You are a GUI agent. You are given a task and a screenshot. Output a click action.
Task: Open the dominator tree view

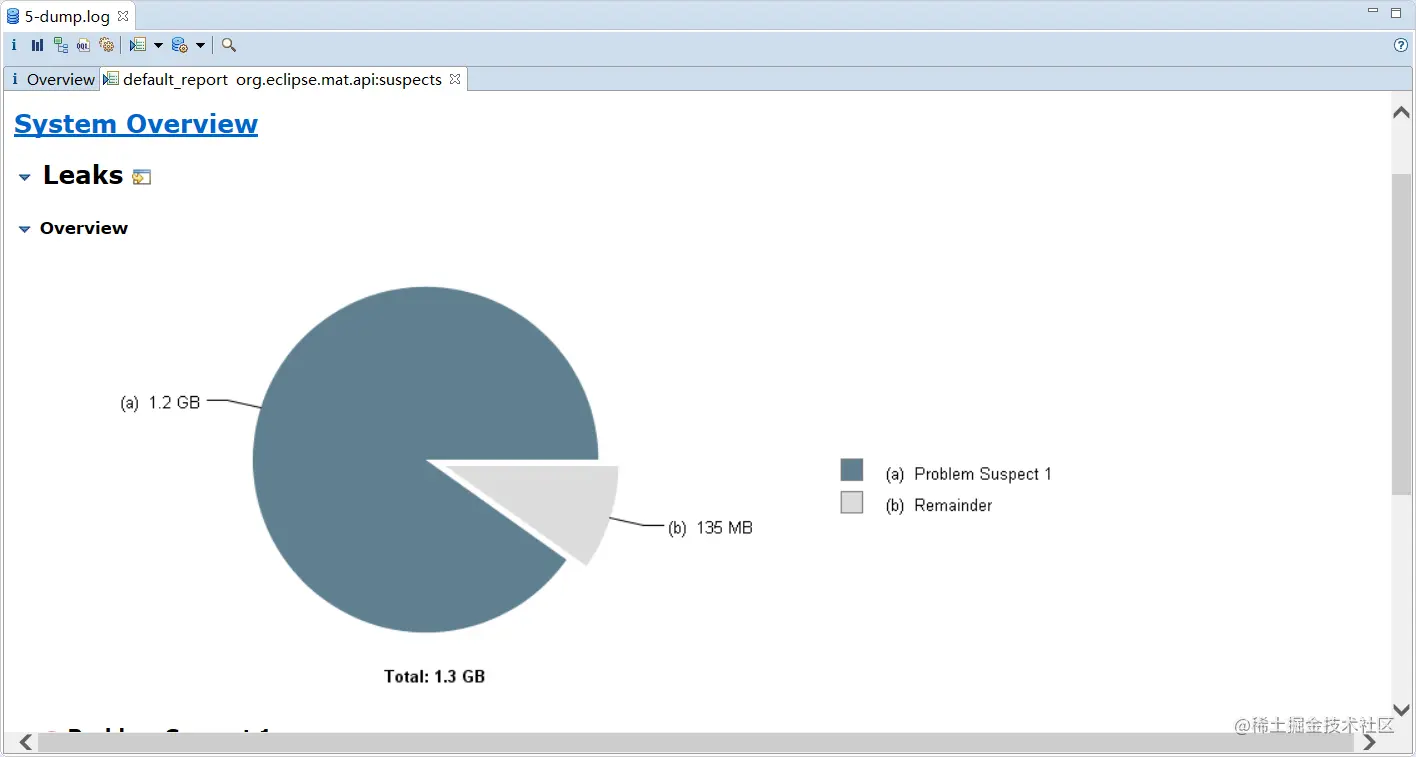[61, 45]
